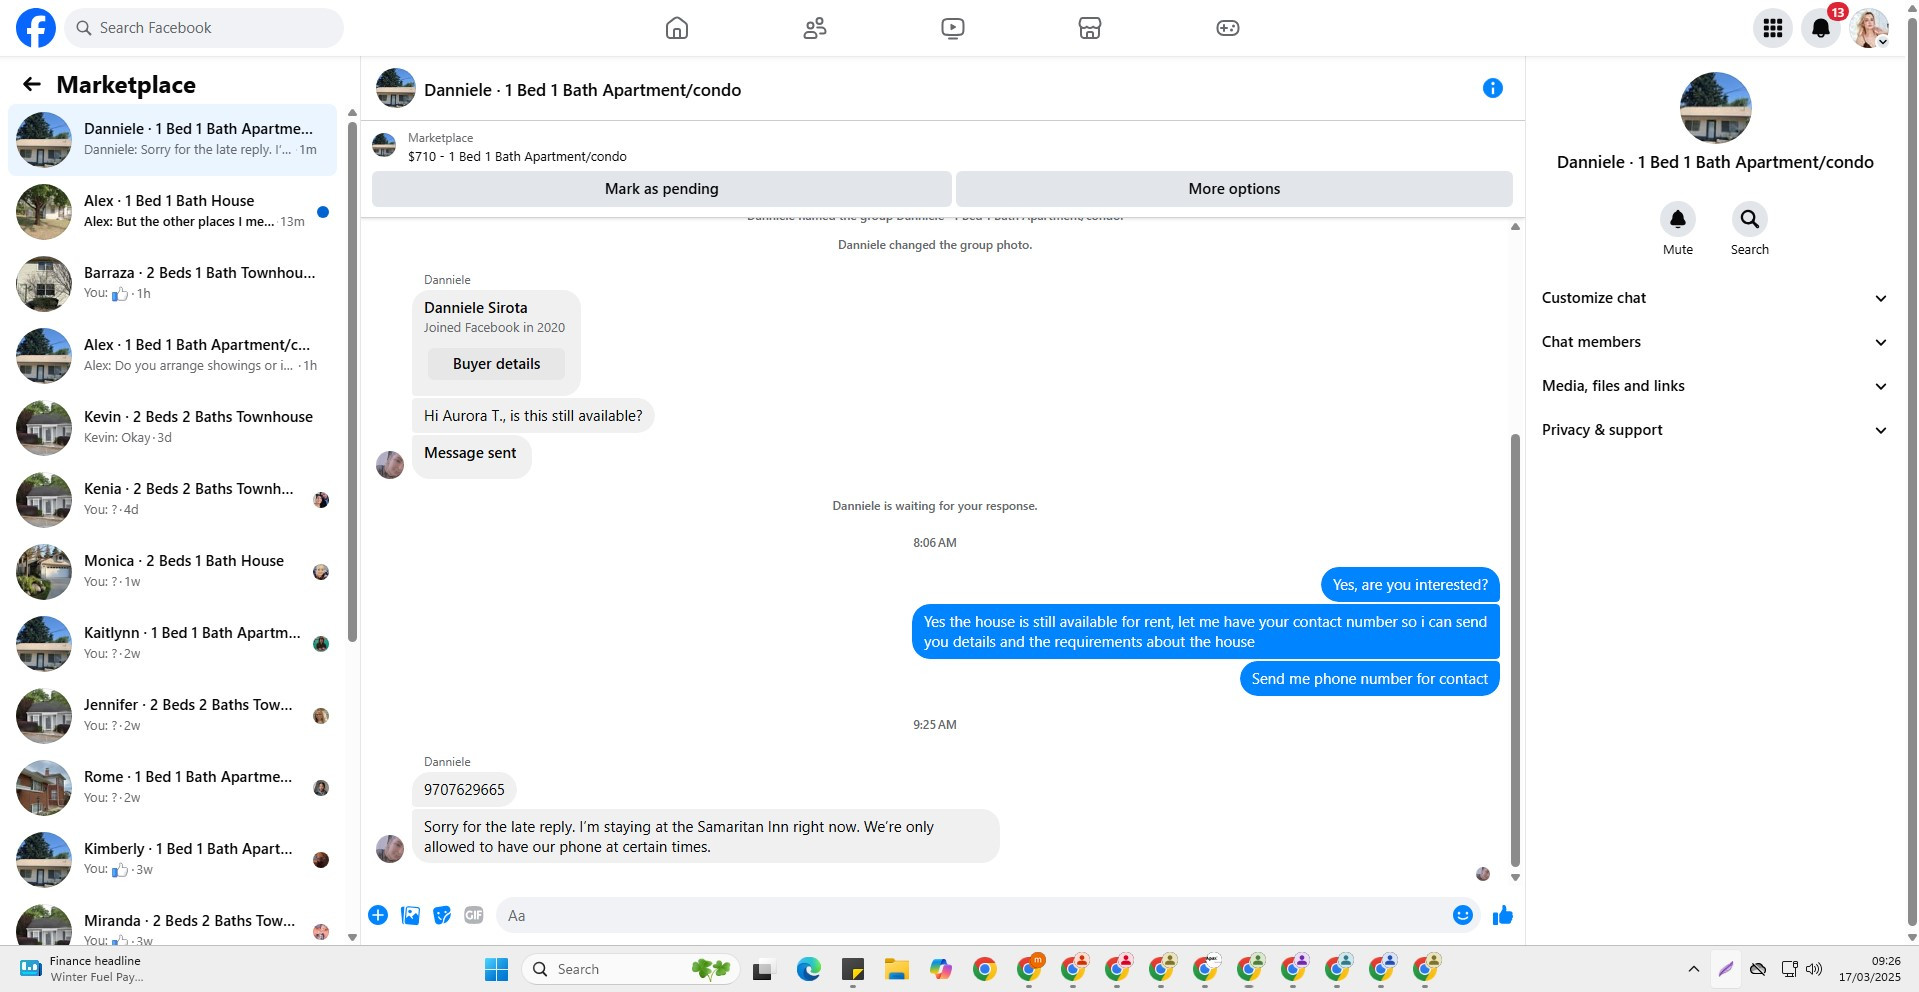The height and width of the screenshot is (992, 1919).
Task: Open the Facebook menu grid icon
Action: point(1773,28)
